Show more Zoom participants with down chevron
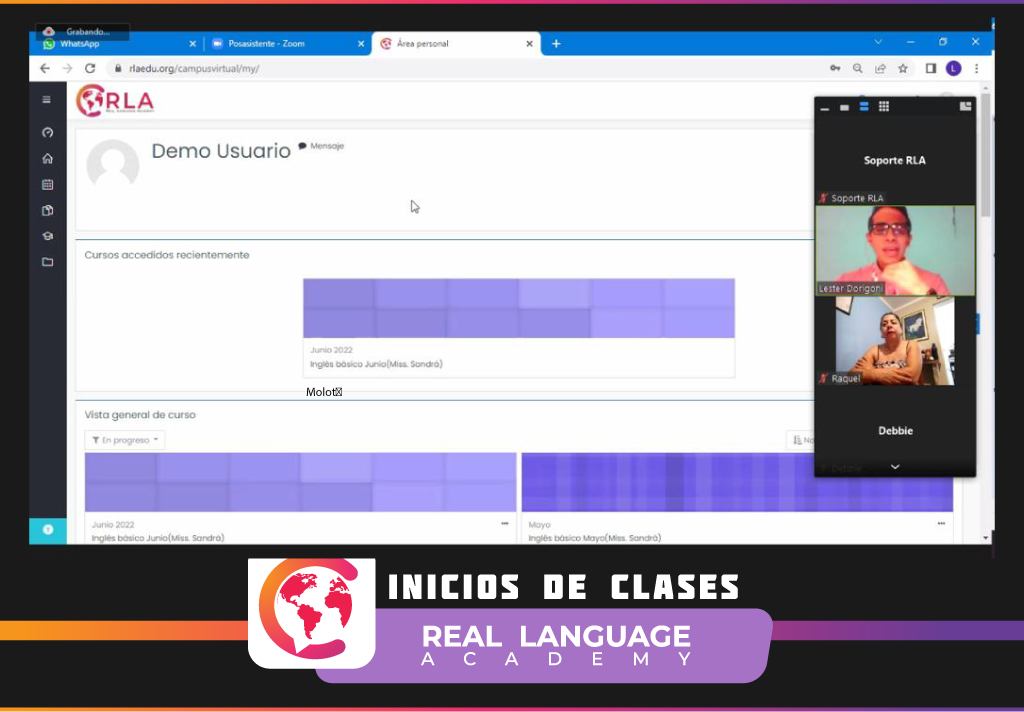This screenshot has height=712, width=1024. (x=895, y=467)
